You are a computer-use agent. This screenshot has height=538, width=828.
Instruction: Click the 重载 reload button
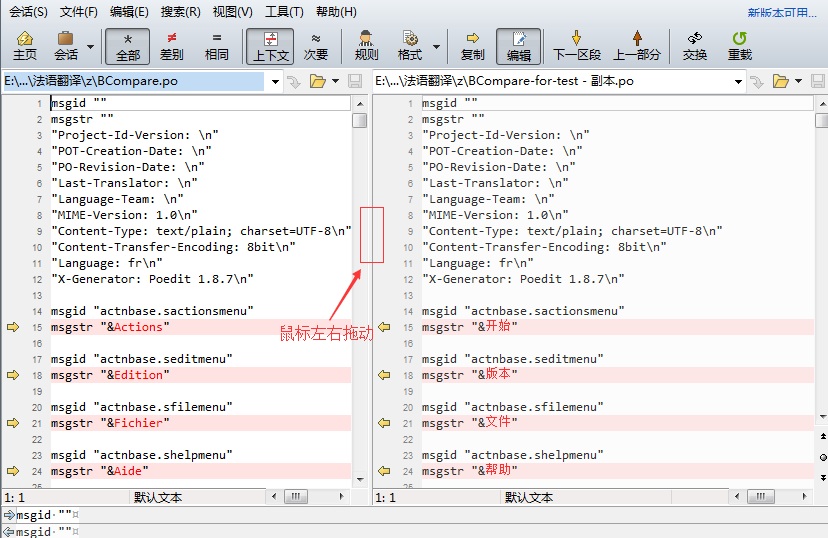pyautogui.click(x=739, y=46)
